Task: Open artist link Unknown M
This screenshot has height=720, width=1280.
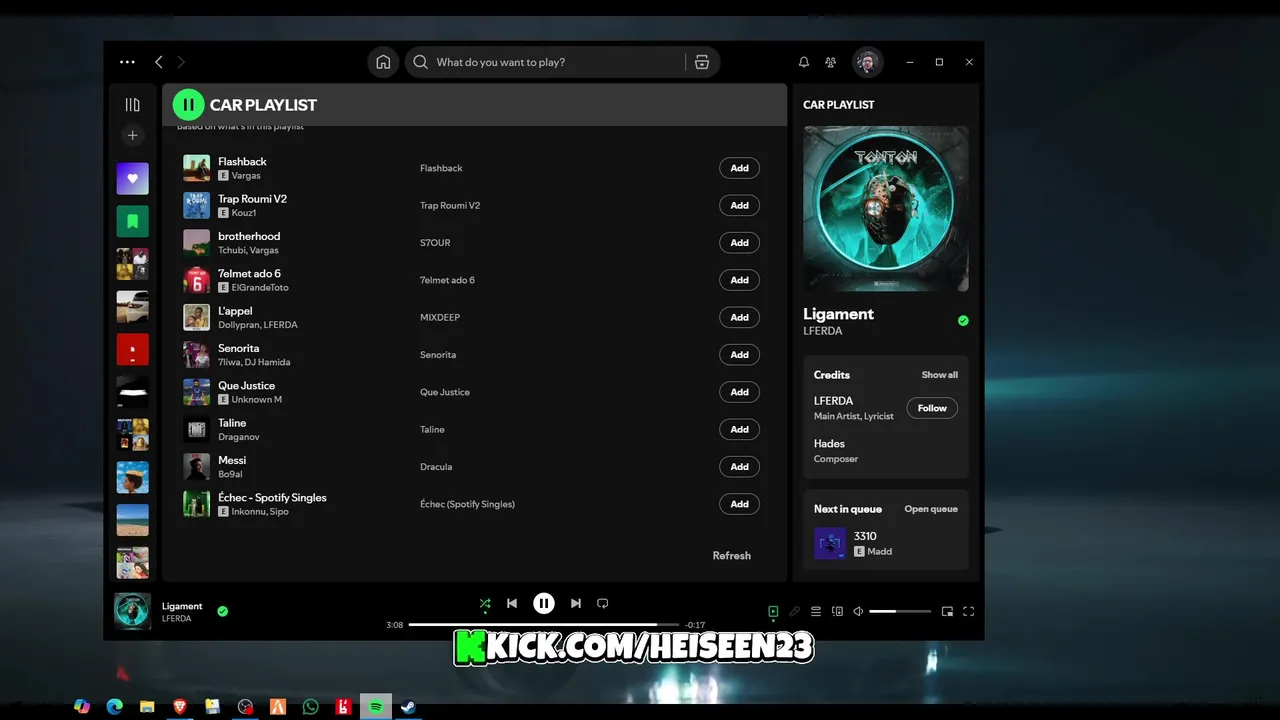Action: 257,400
